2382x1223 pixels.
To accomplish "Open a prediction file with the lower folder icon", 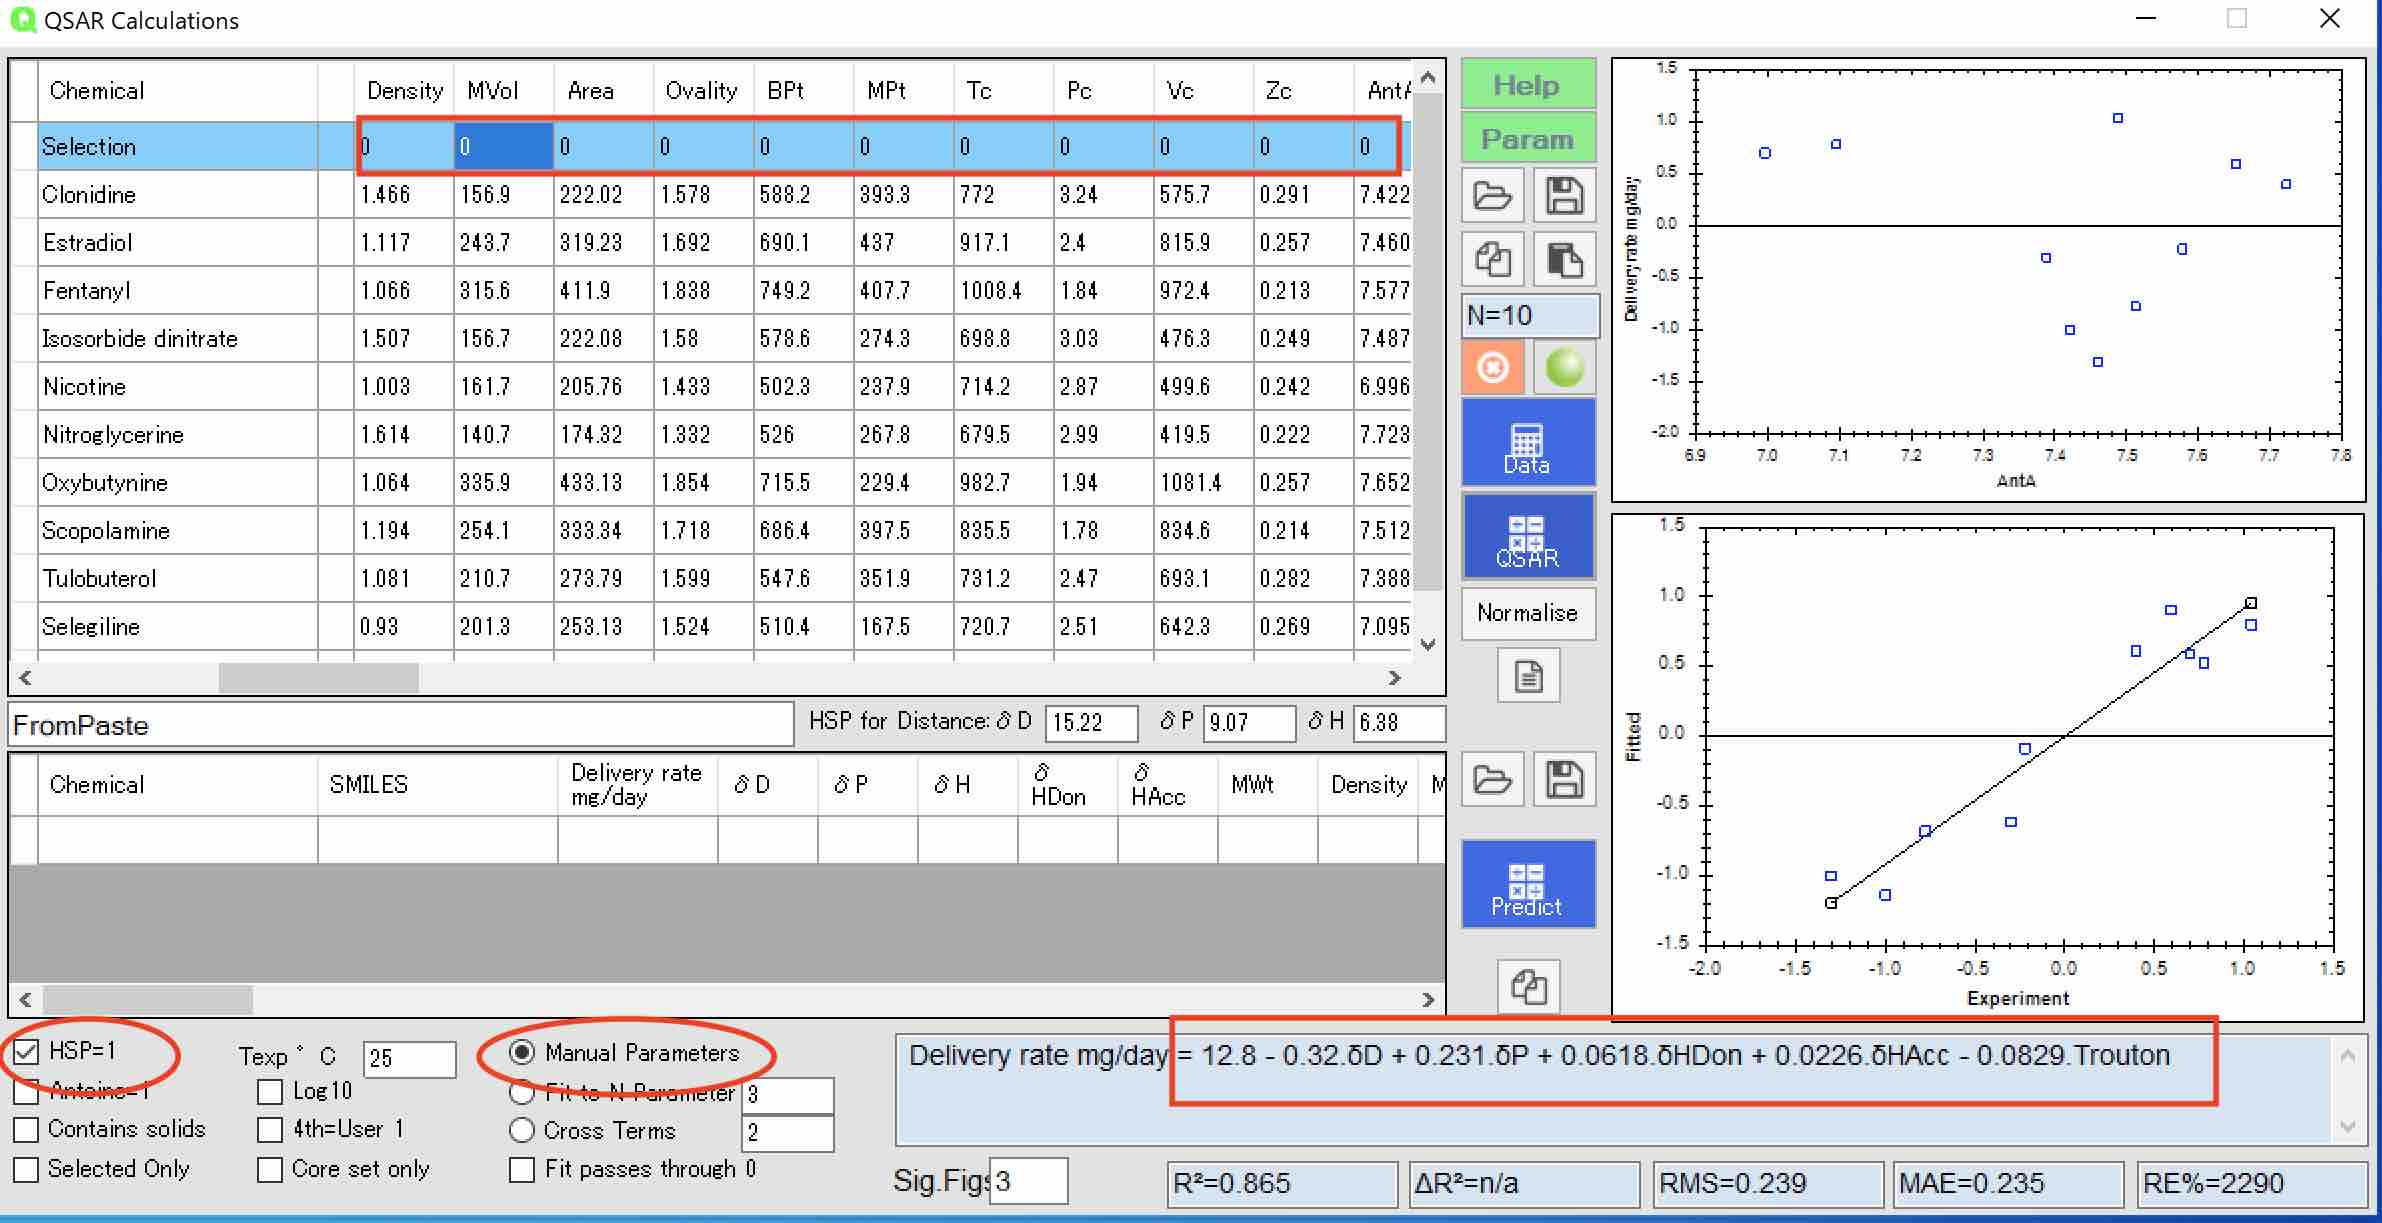I will tap(1492, 780).
